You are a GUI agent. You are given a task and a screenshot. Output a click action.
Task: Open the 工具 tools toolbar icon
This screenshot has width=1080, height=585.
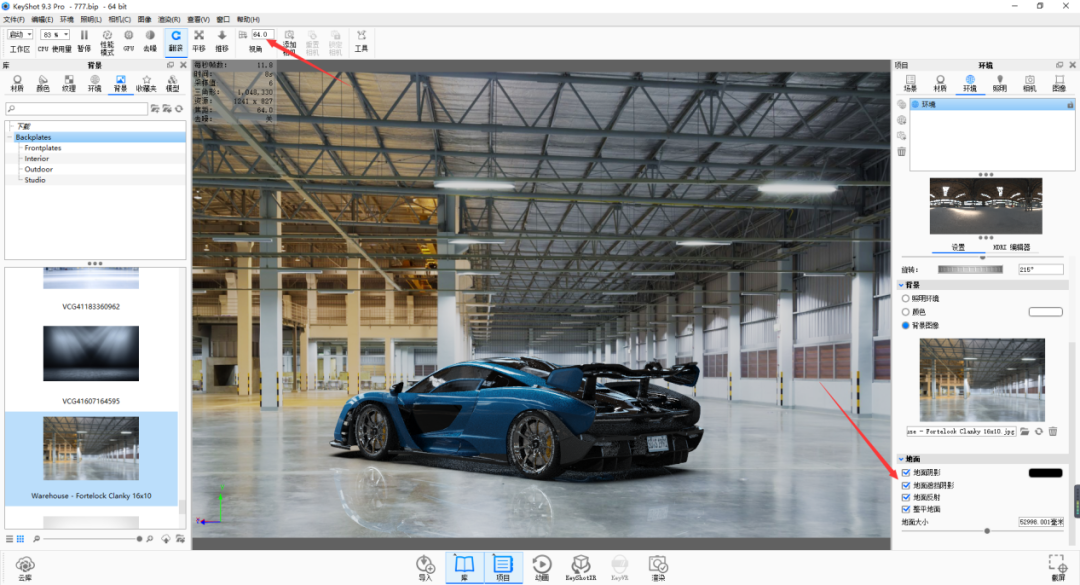tap(361, 41)
